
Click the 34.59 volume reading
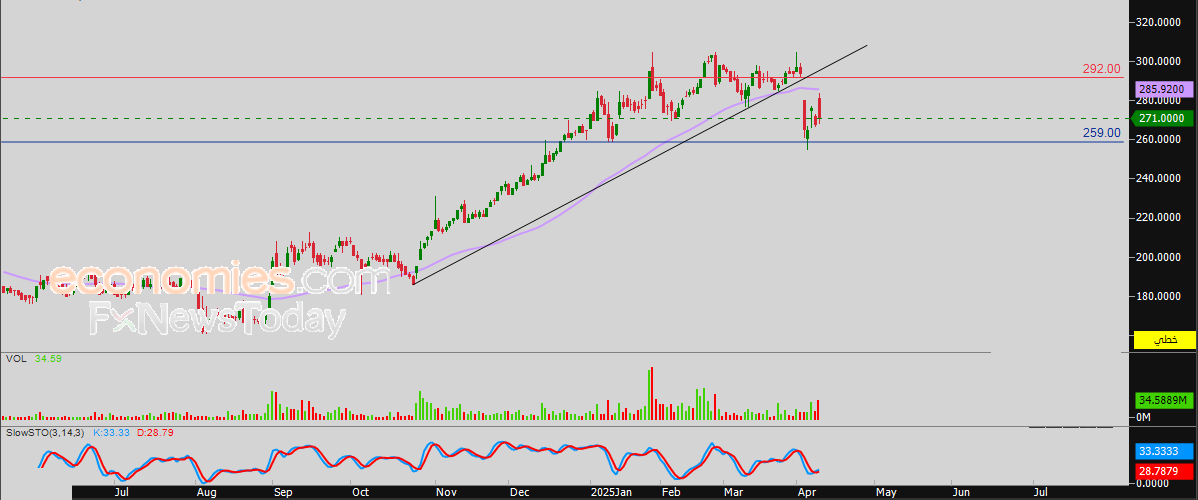(48, 359)
